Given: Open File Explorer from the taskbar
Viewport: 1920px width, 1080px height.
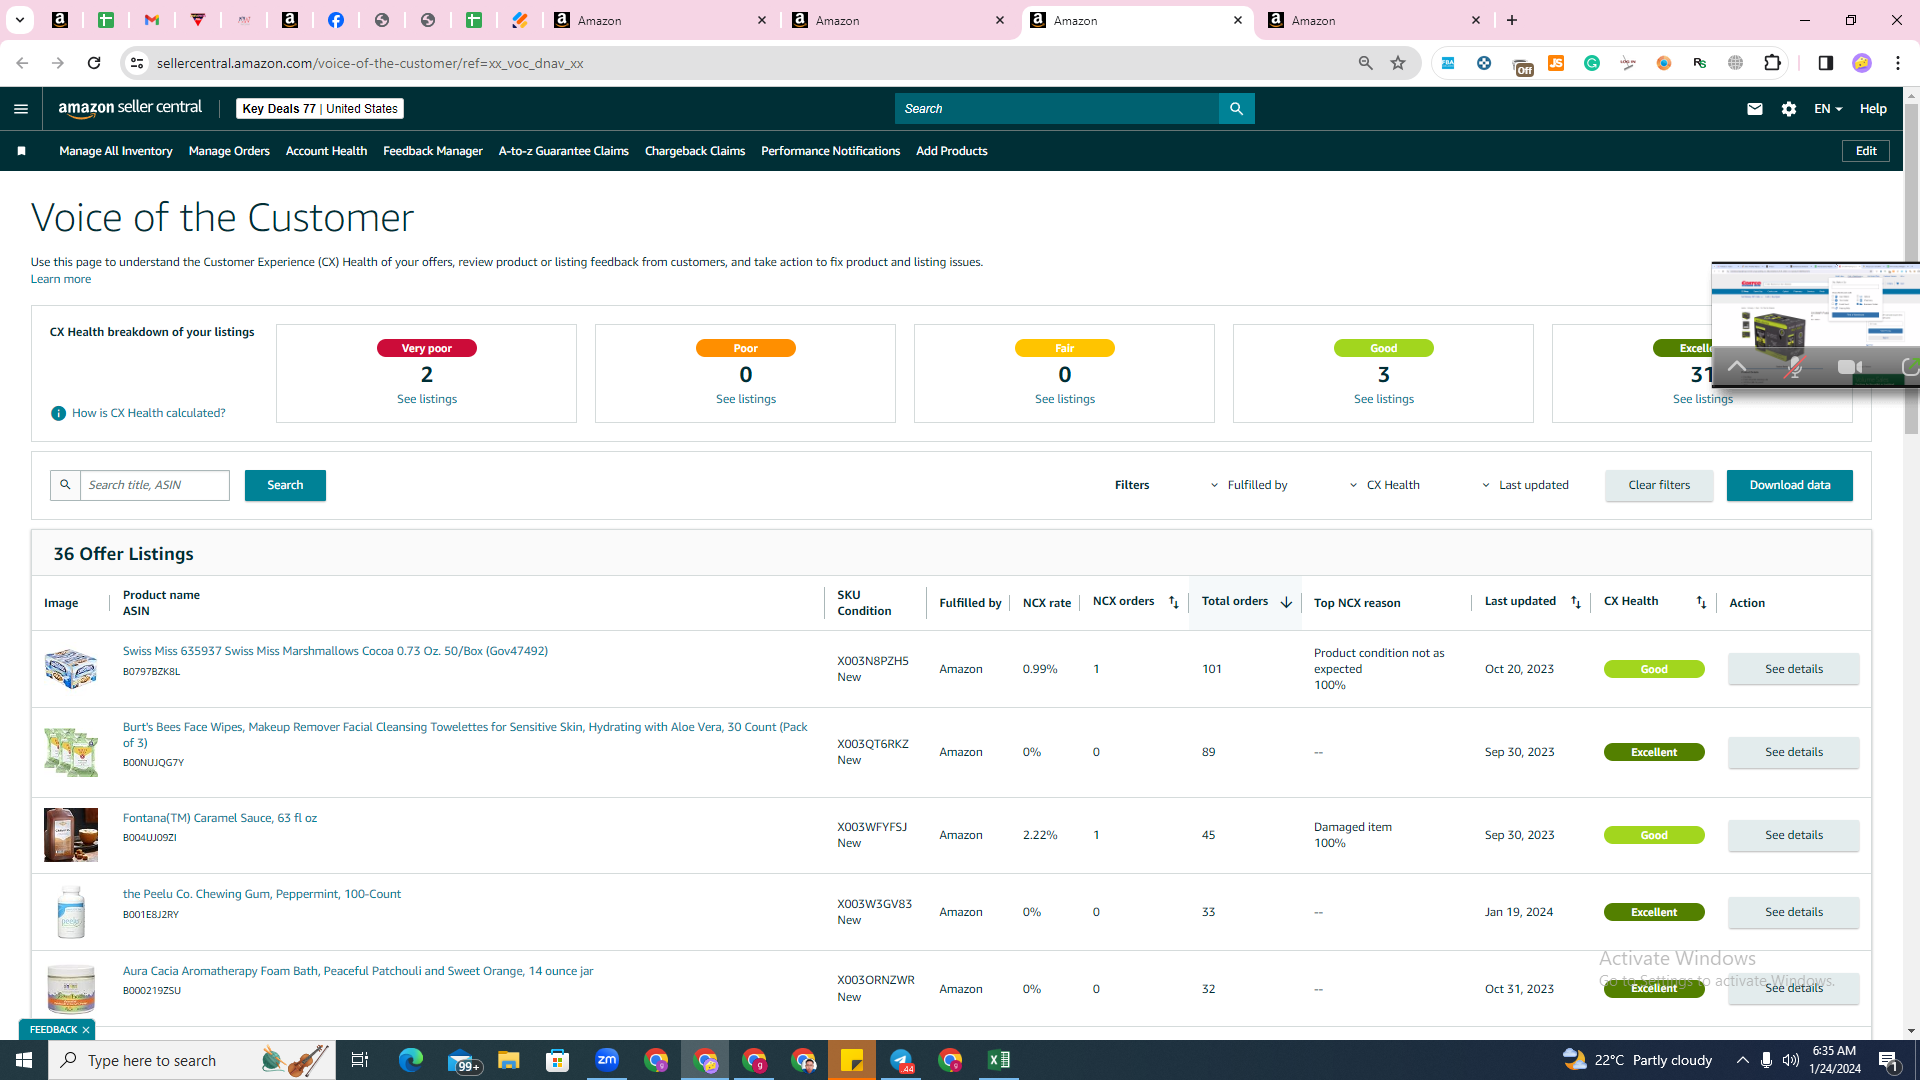Looking at the screenshot, I should pyautogui.click(x=509, y=1060).
